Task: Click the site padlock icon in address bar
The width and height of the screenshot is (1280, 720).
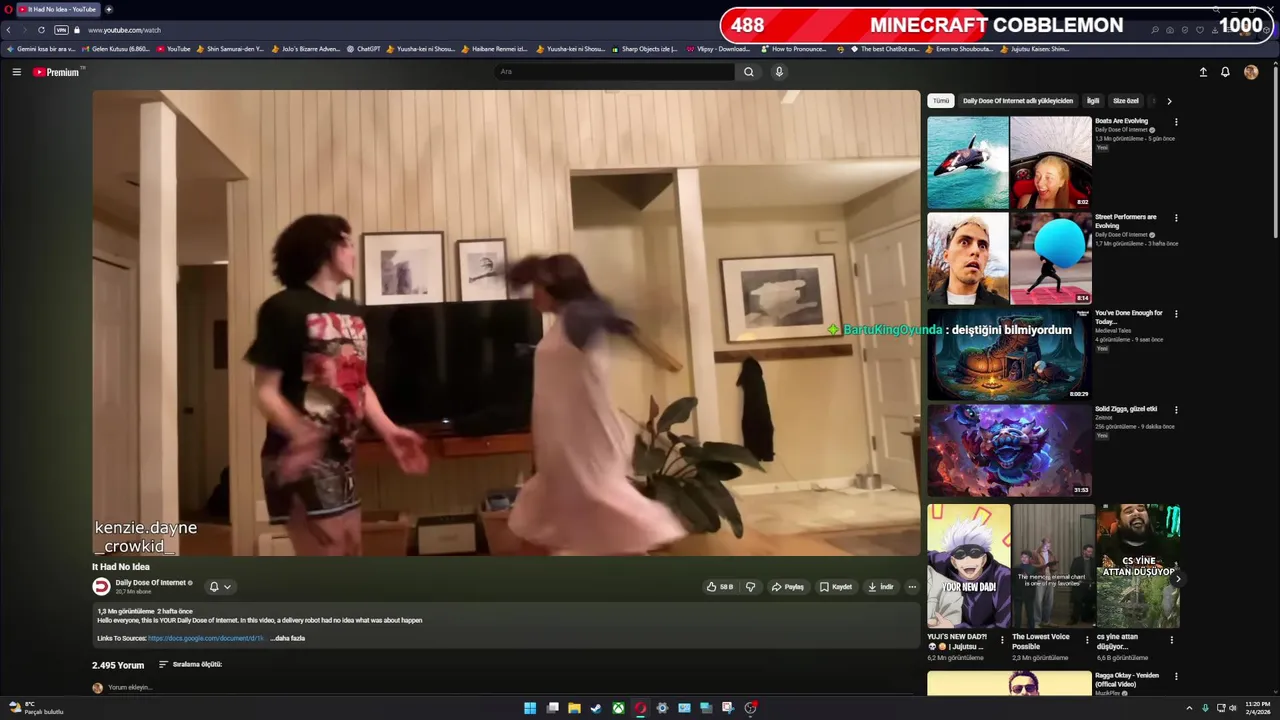Action: (78, 30)
